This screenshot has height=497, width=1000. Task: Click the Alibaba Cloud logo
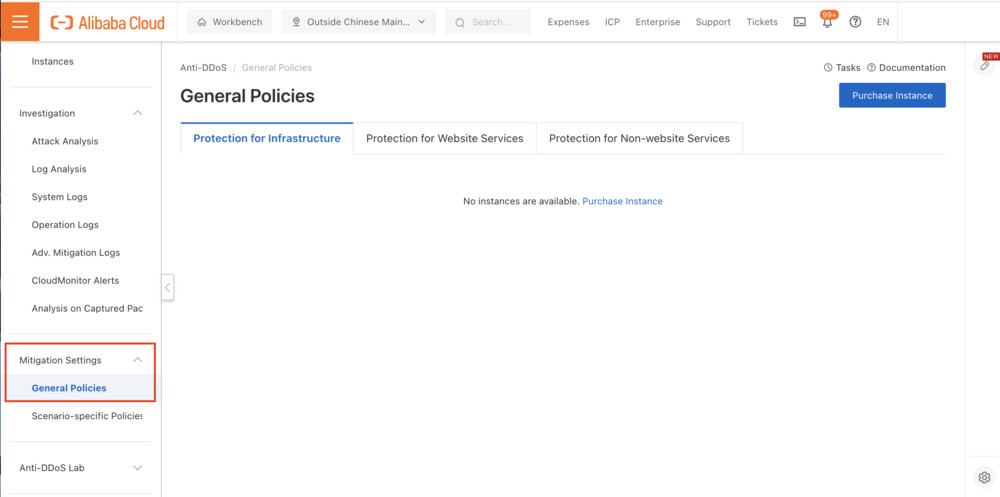click(x=107, y=22)
